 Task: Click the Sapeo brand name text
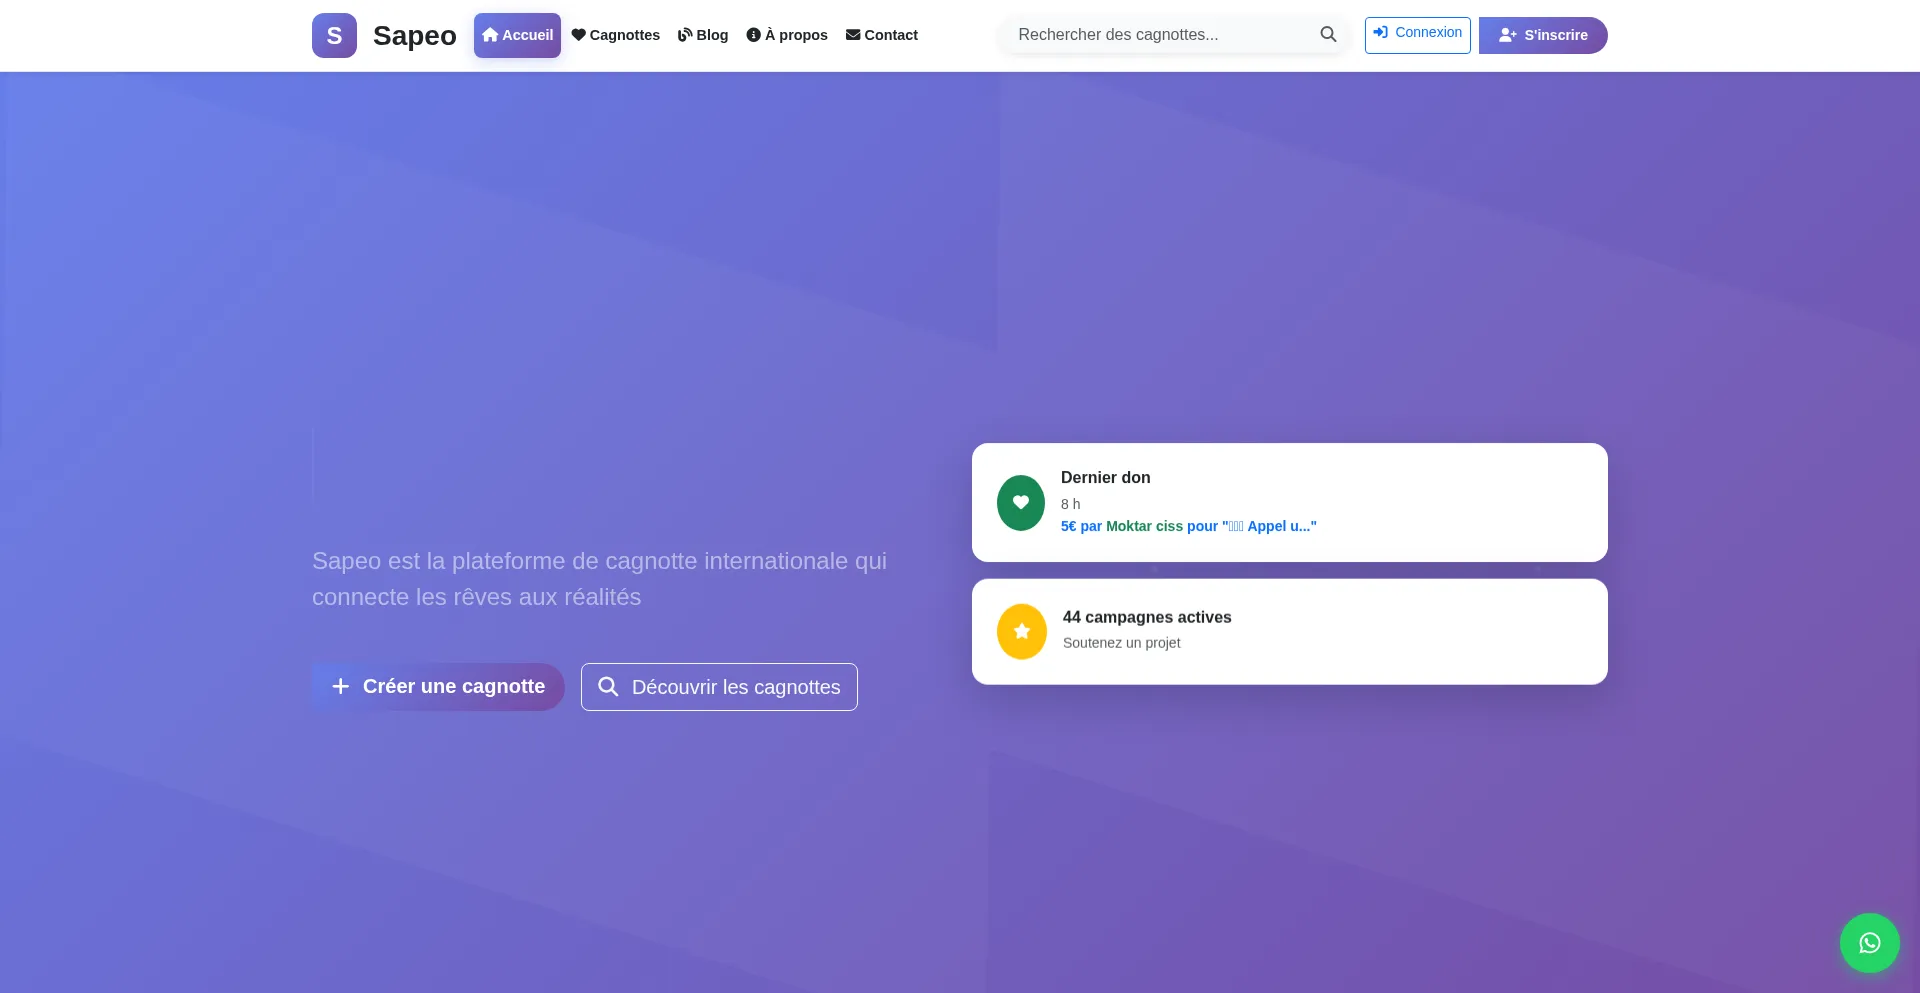click(414, 35)
